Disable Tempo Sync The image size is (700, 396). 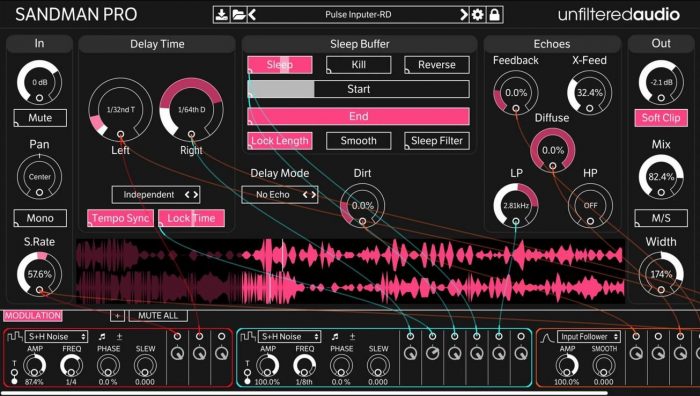pos(120,218)
